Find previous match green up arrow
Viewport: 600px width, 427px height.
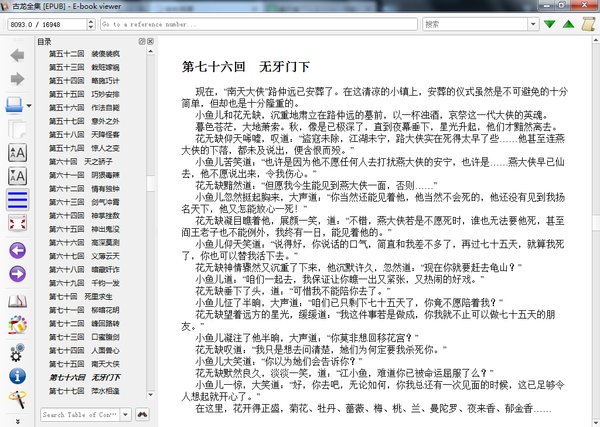(569, 24)
